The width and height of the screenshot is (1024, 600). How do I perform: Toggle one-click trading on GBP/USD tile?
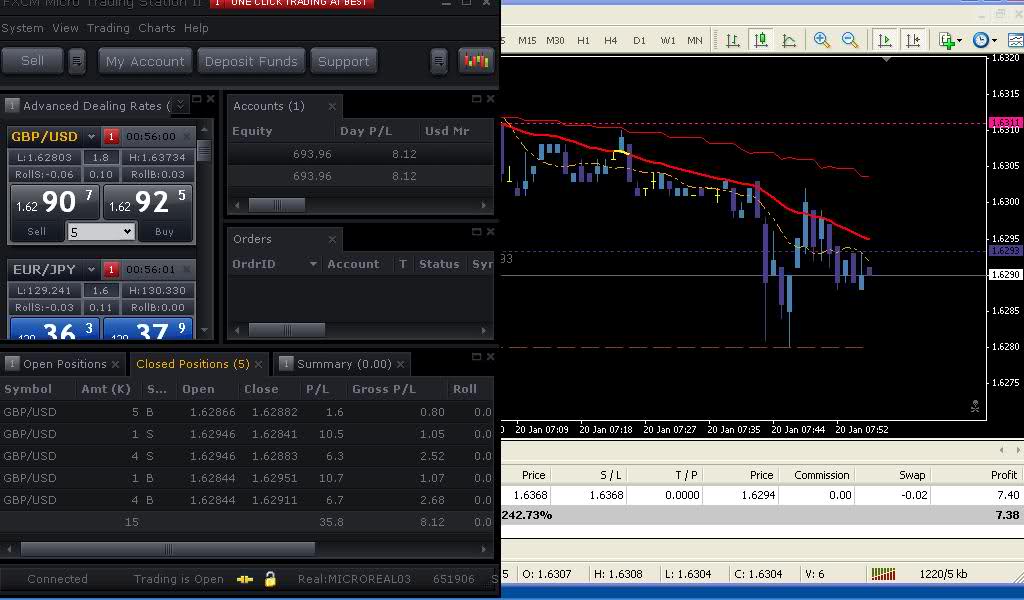(x=111, y=136)
